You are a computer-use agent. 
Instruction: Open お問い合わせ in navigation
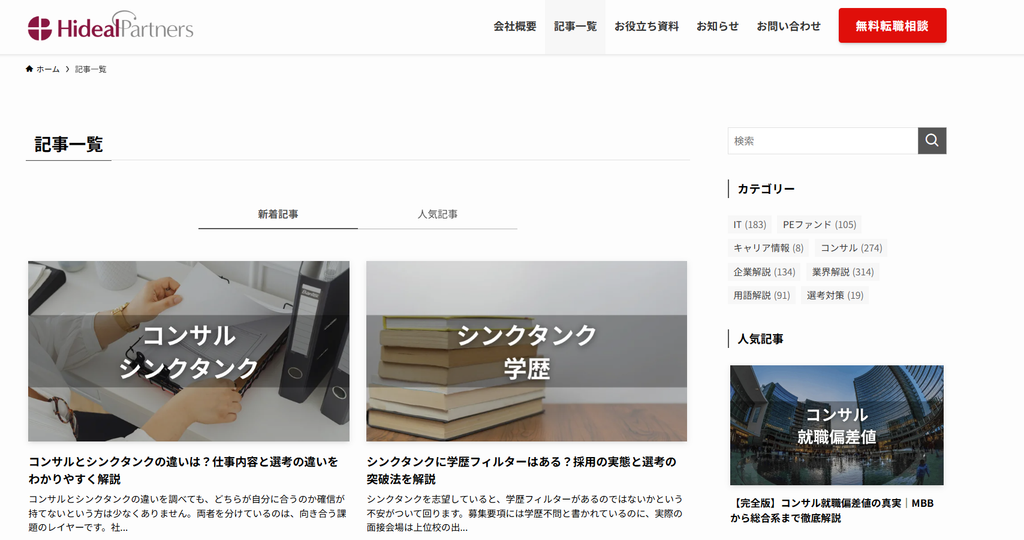point(788,26)
